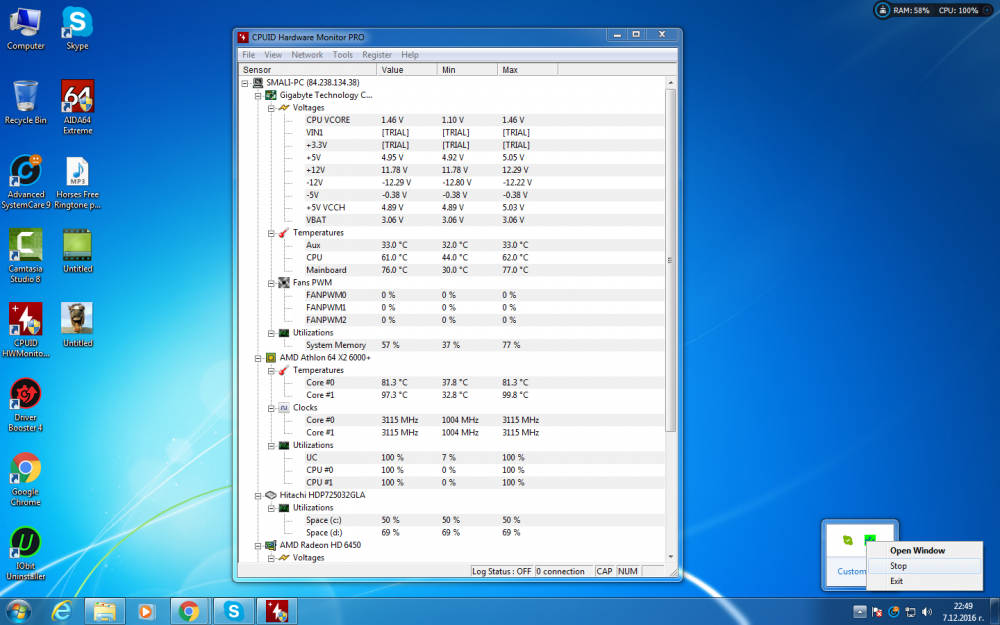The height and width of the screenshot is (625, 1000).
Task: Collapse Voltages section under Gigabyte board
Action: [x=271, y=108]
